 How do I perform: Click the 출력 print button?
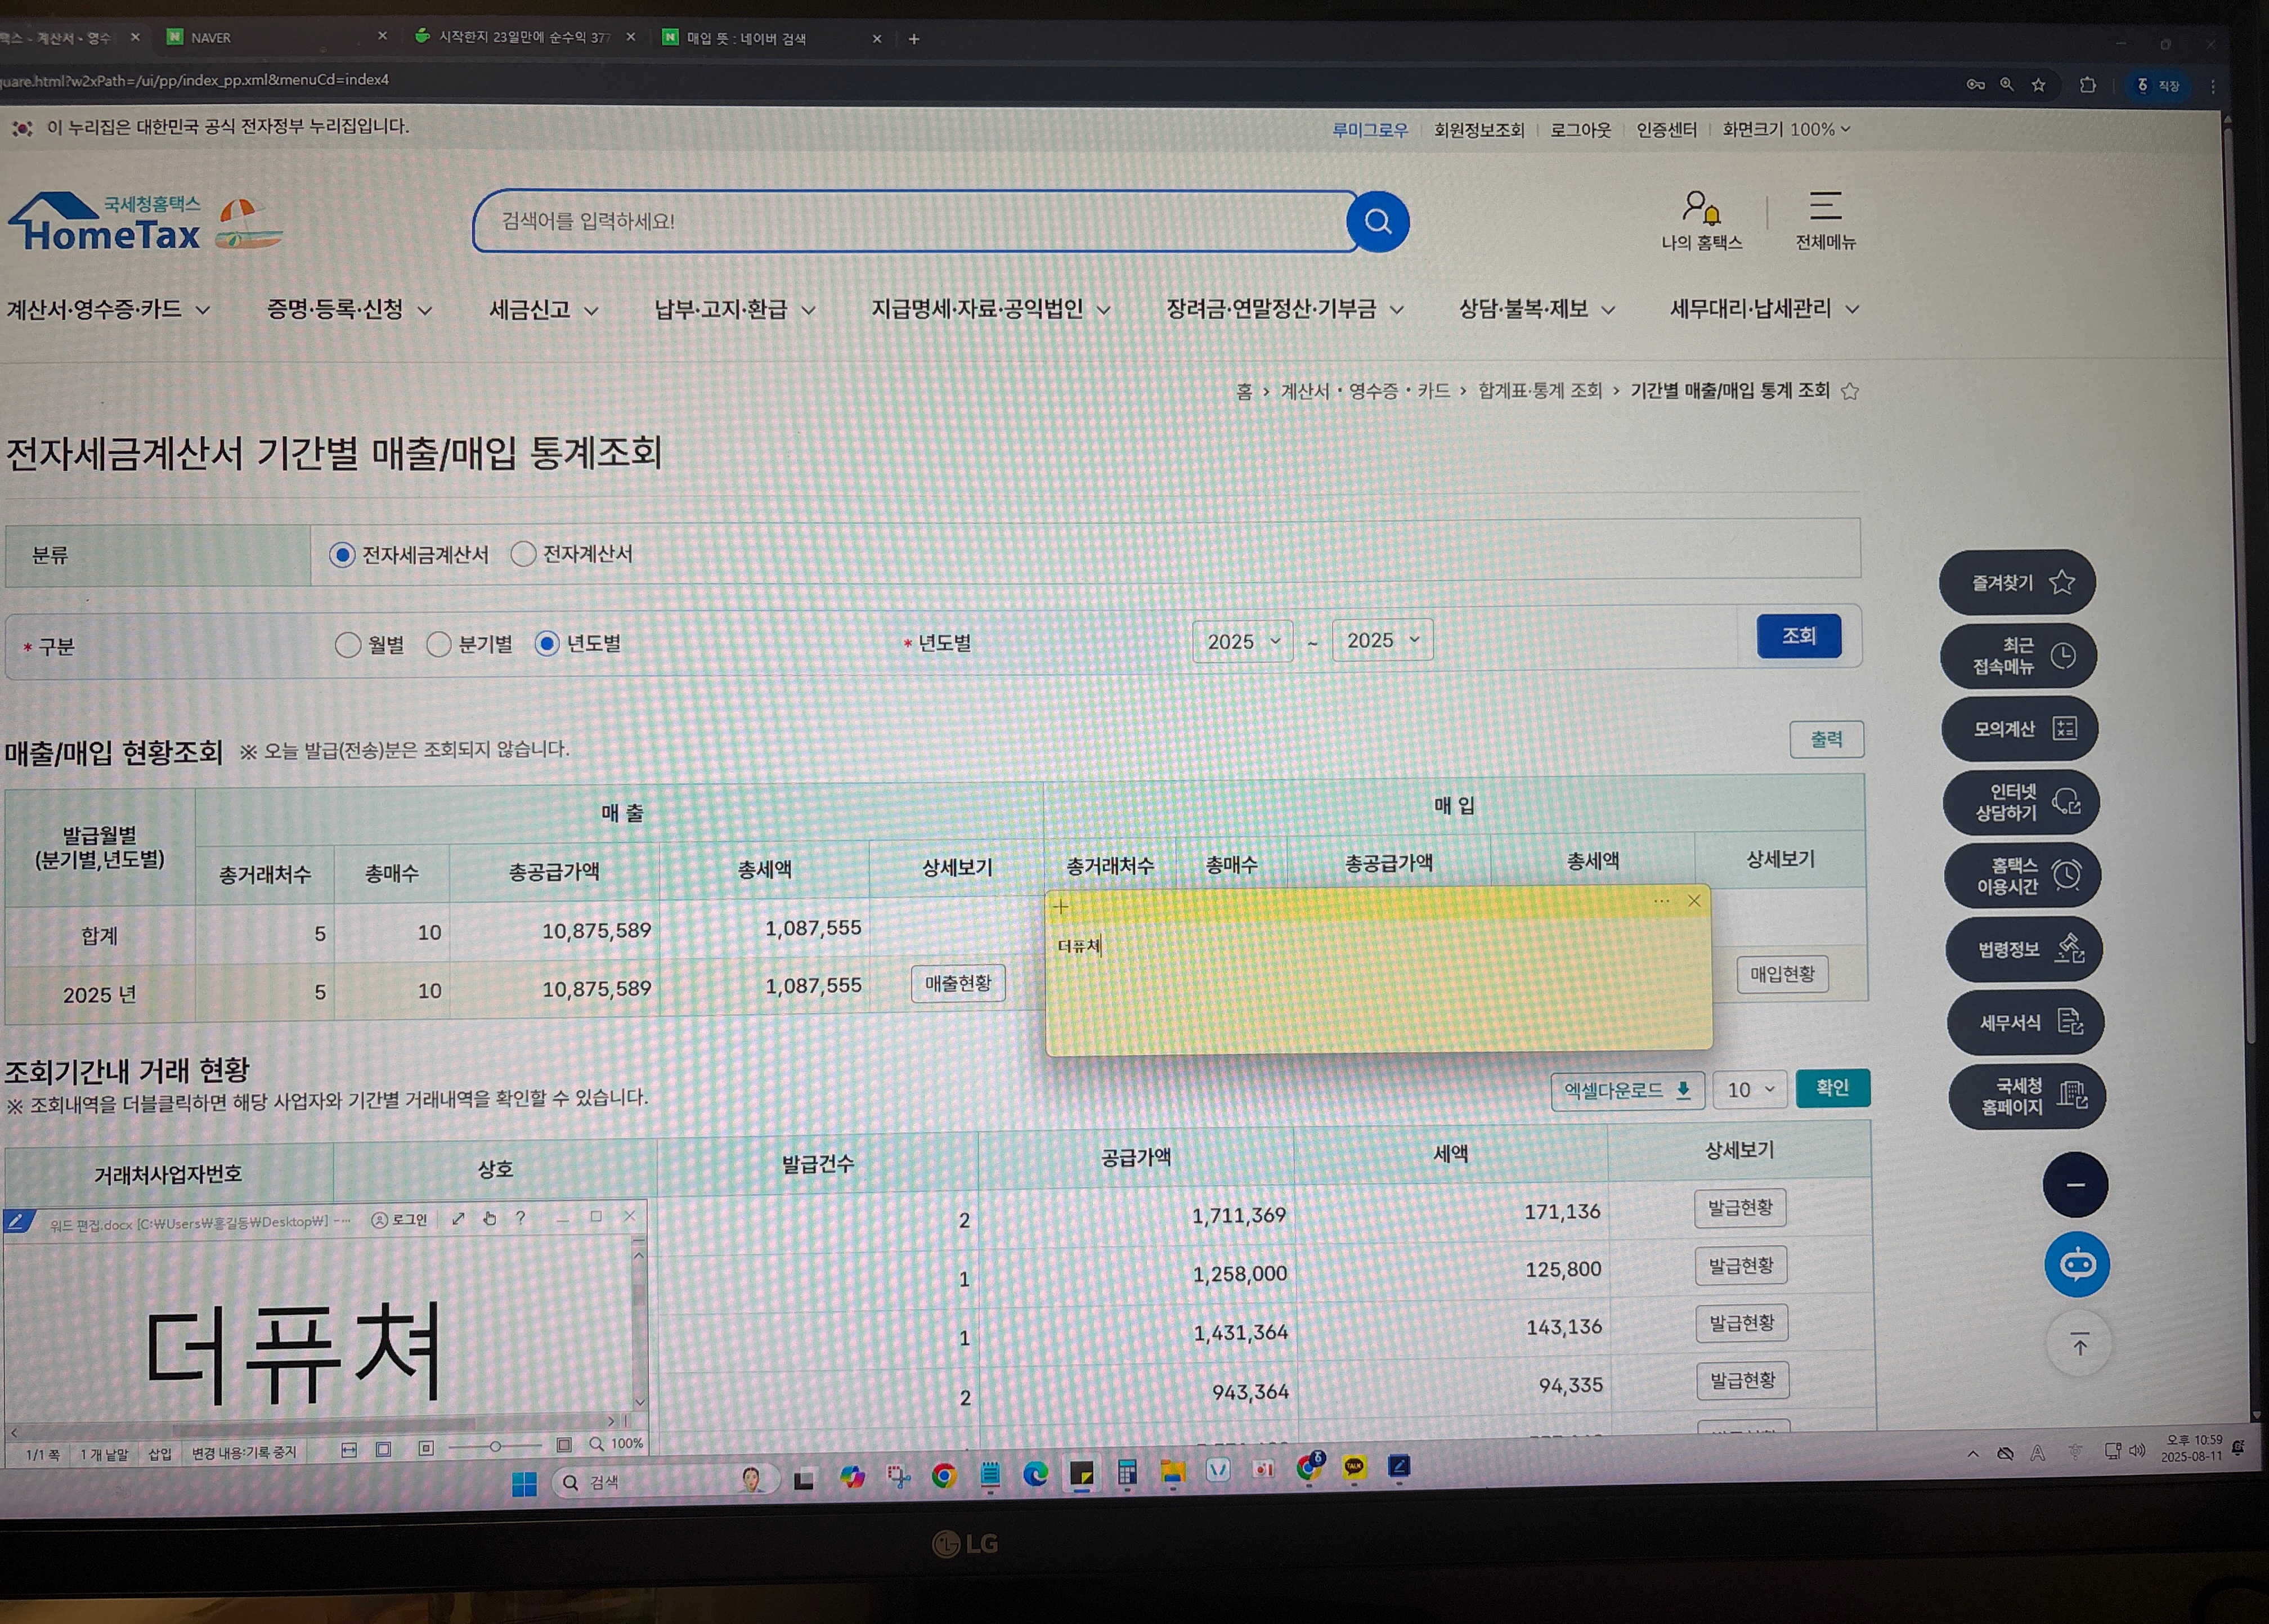click(1826, 739)
